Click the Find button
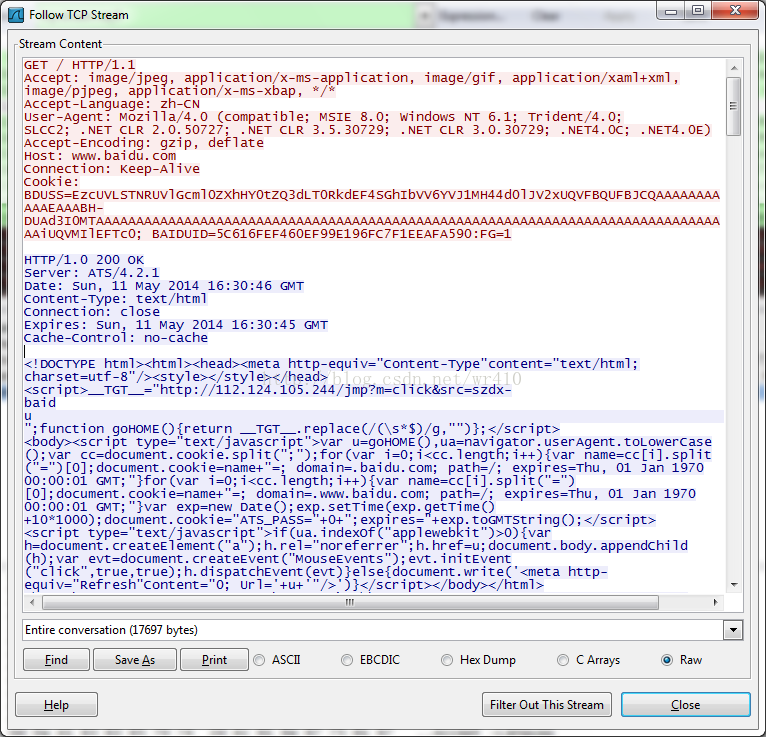 pos(56,660)
